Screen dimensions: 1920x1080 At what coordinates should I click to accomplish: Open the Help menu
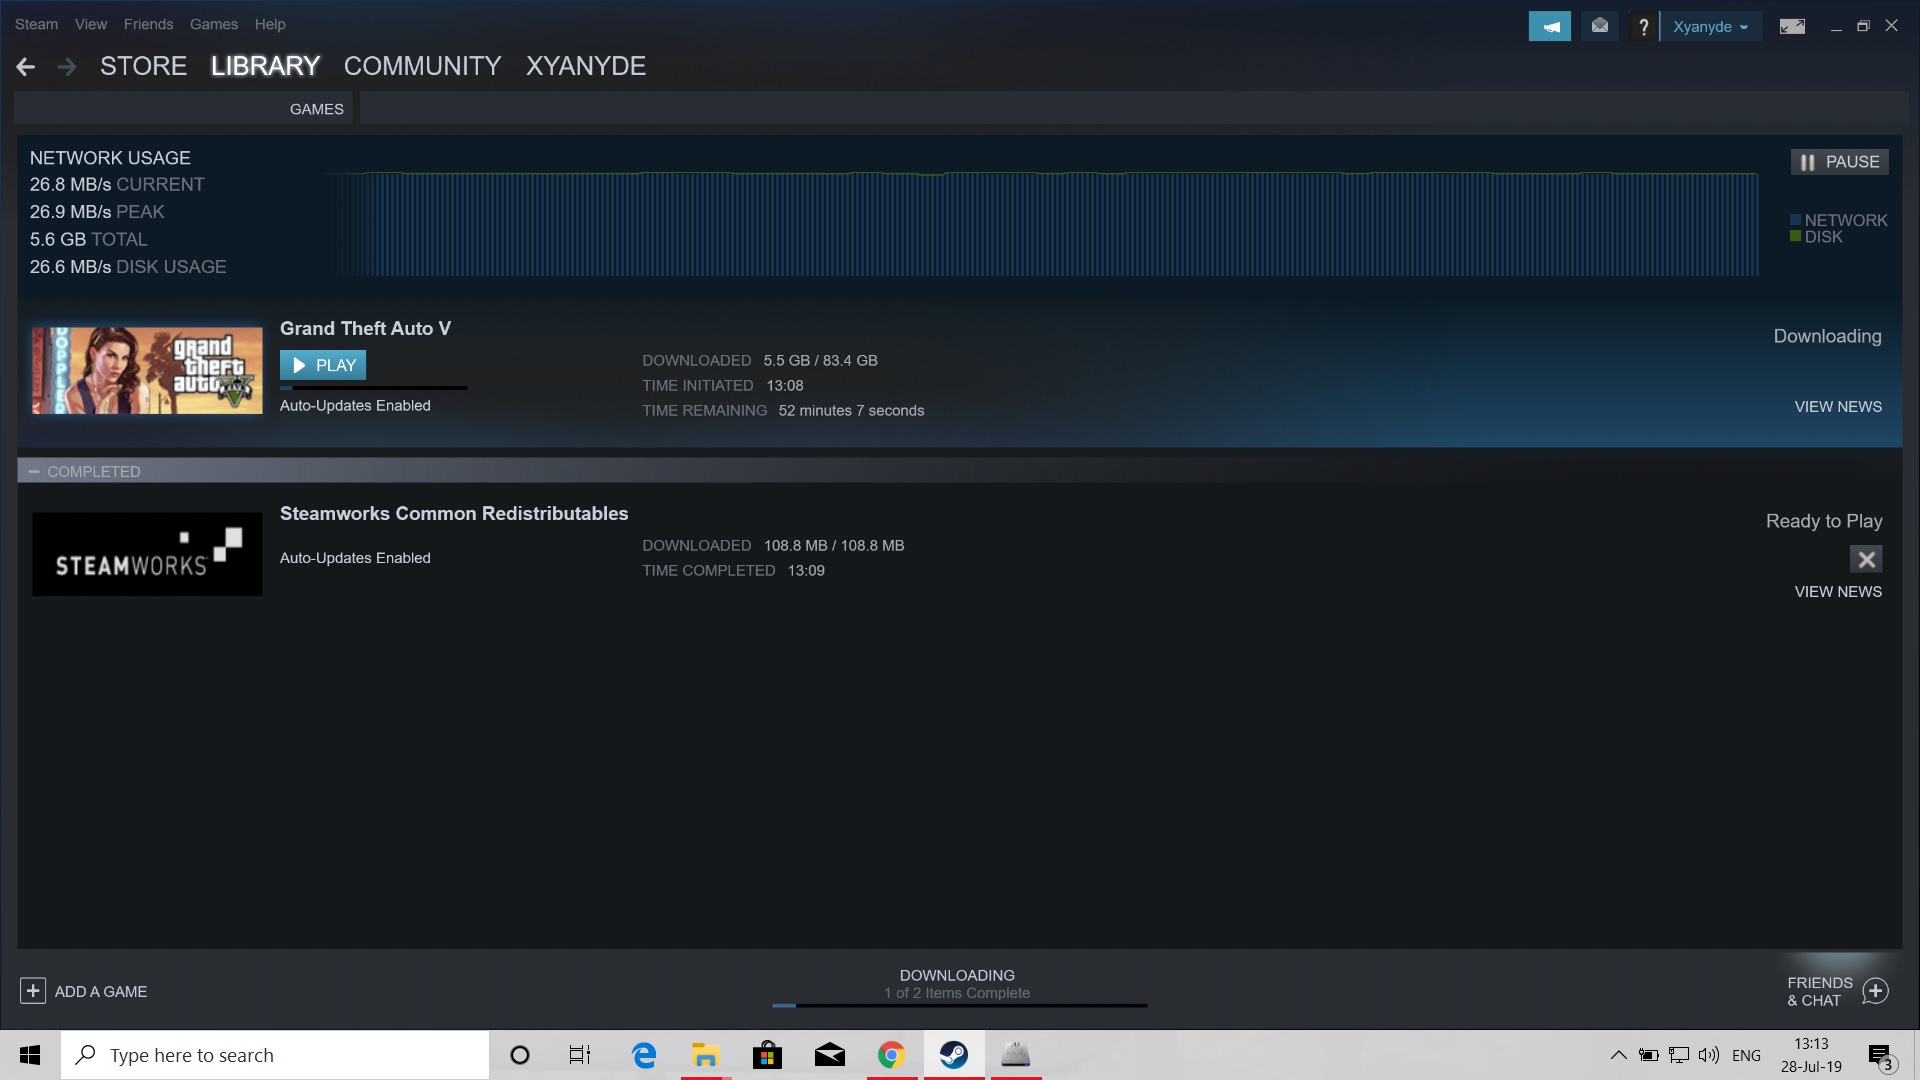click(270, 24)
